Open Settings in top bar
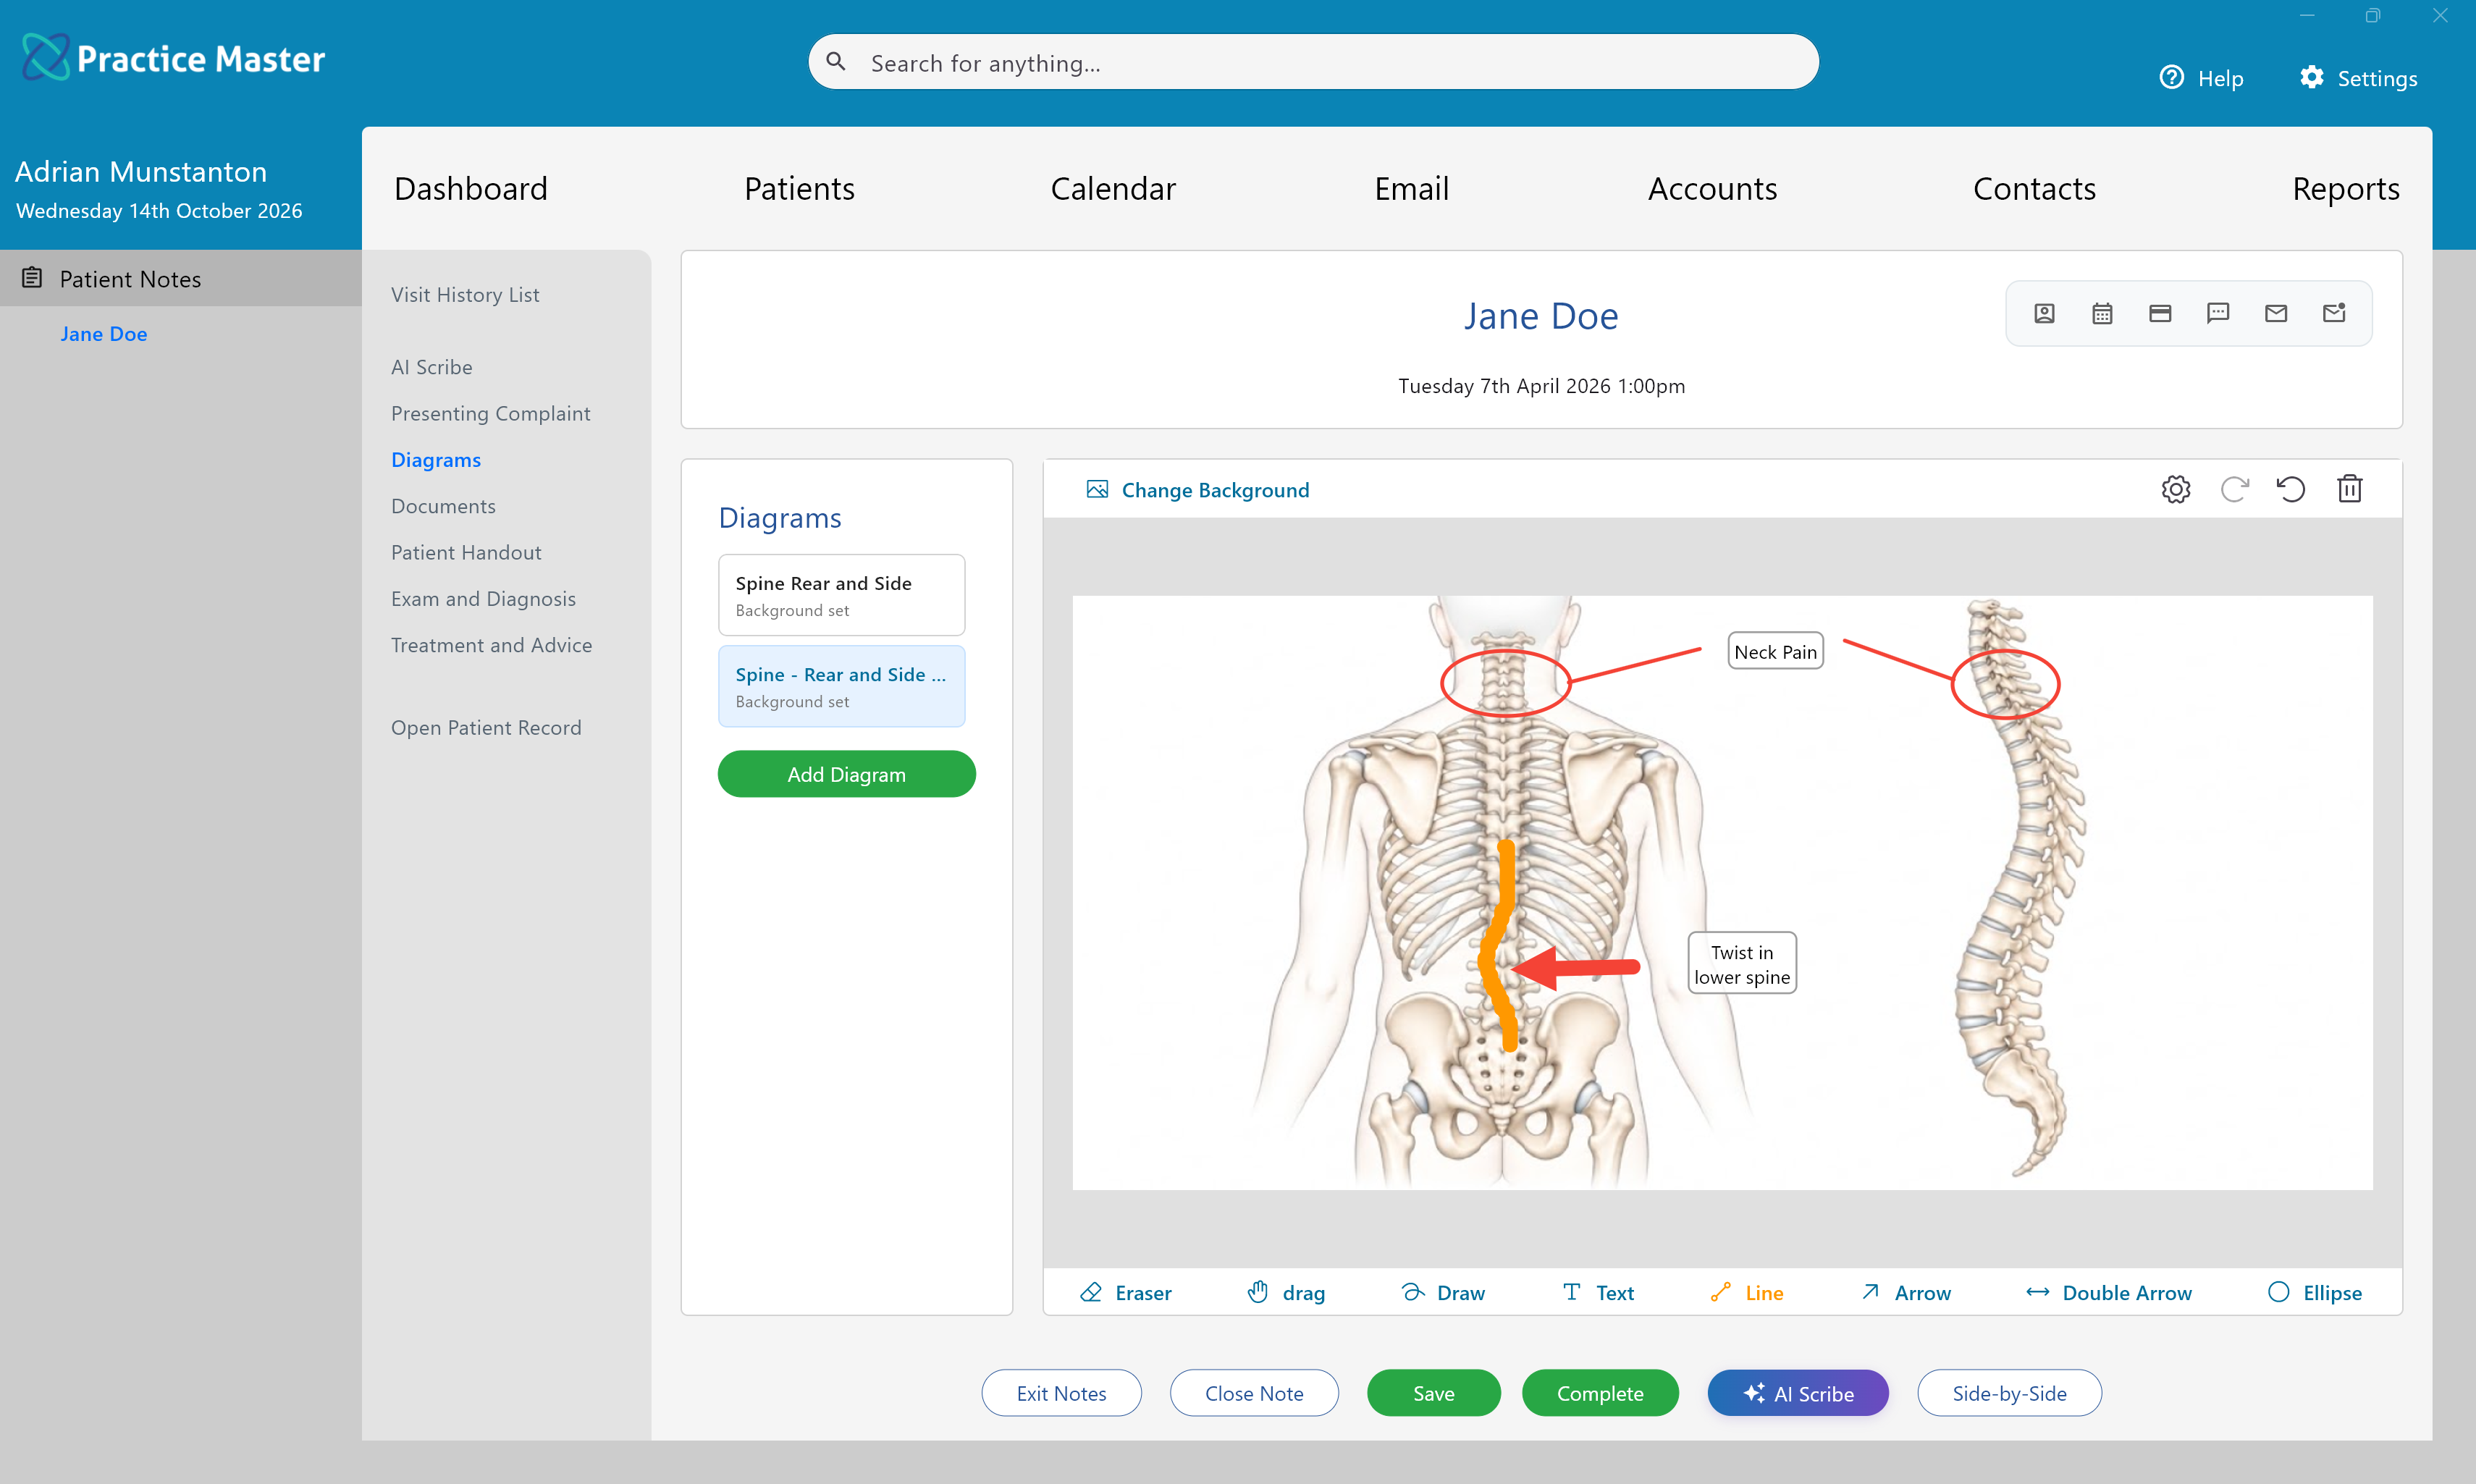Image resolution: width=2476 pixels, height=1484 pixels. click(2357, 78)
